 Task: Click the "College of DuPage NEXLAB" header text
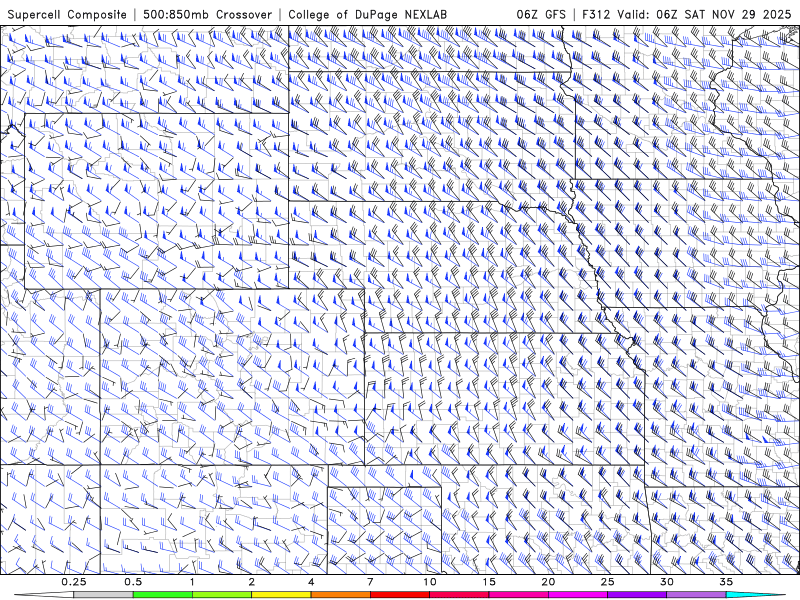[367, 15]
